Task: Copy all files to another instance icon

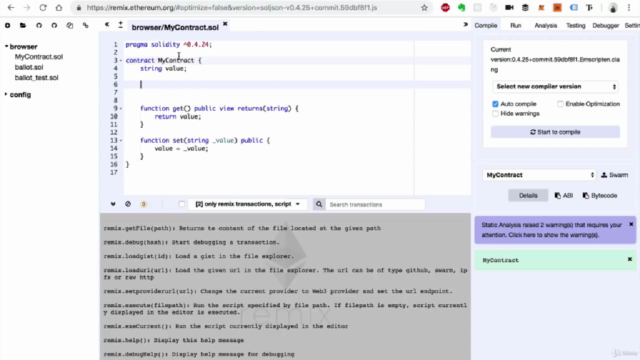Action: click(x=70, y=25)
